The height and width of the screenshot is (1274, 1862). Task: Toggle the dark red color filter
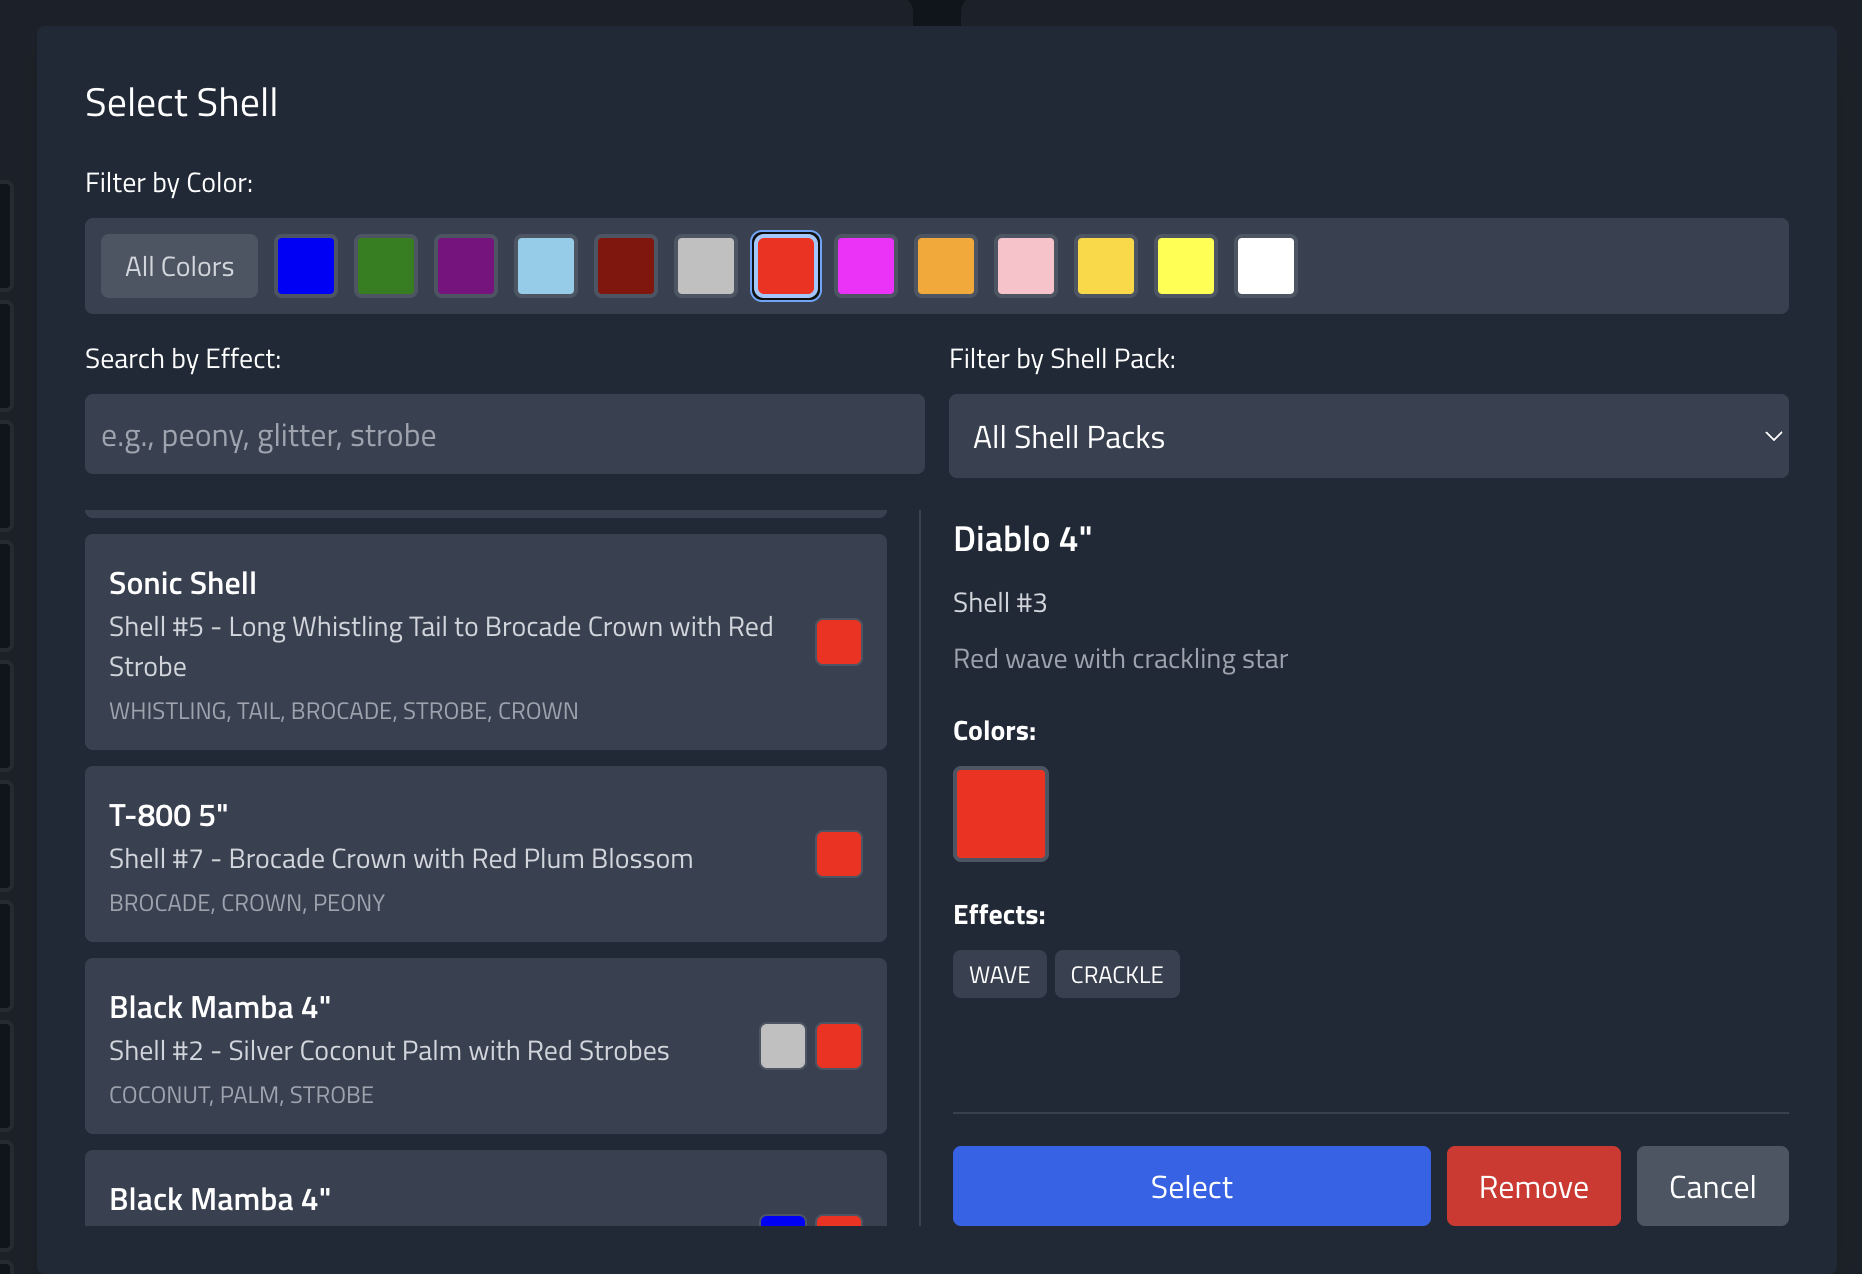[x=626, y=265]
